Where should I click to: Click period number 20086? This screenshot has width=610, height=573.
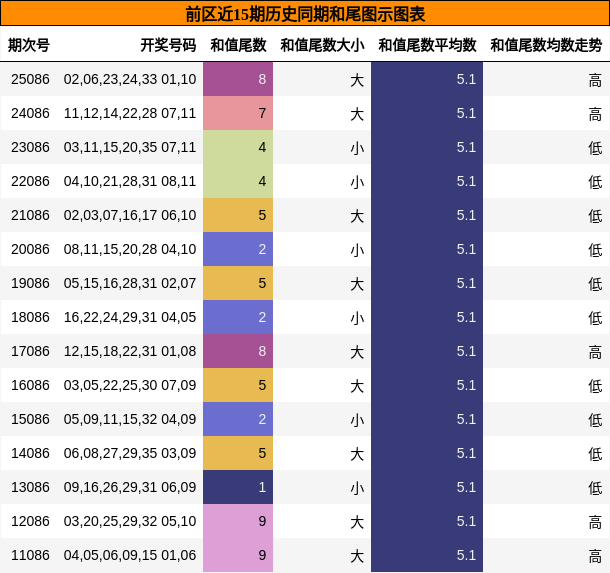point(30,249)
